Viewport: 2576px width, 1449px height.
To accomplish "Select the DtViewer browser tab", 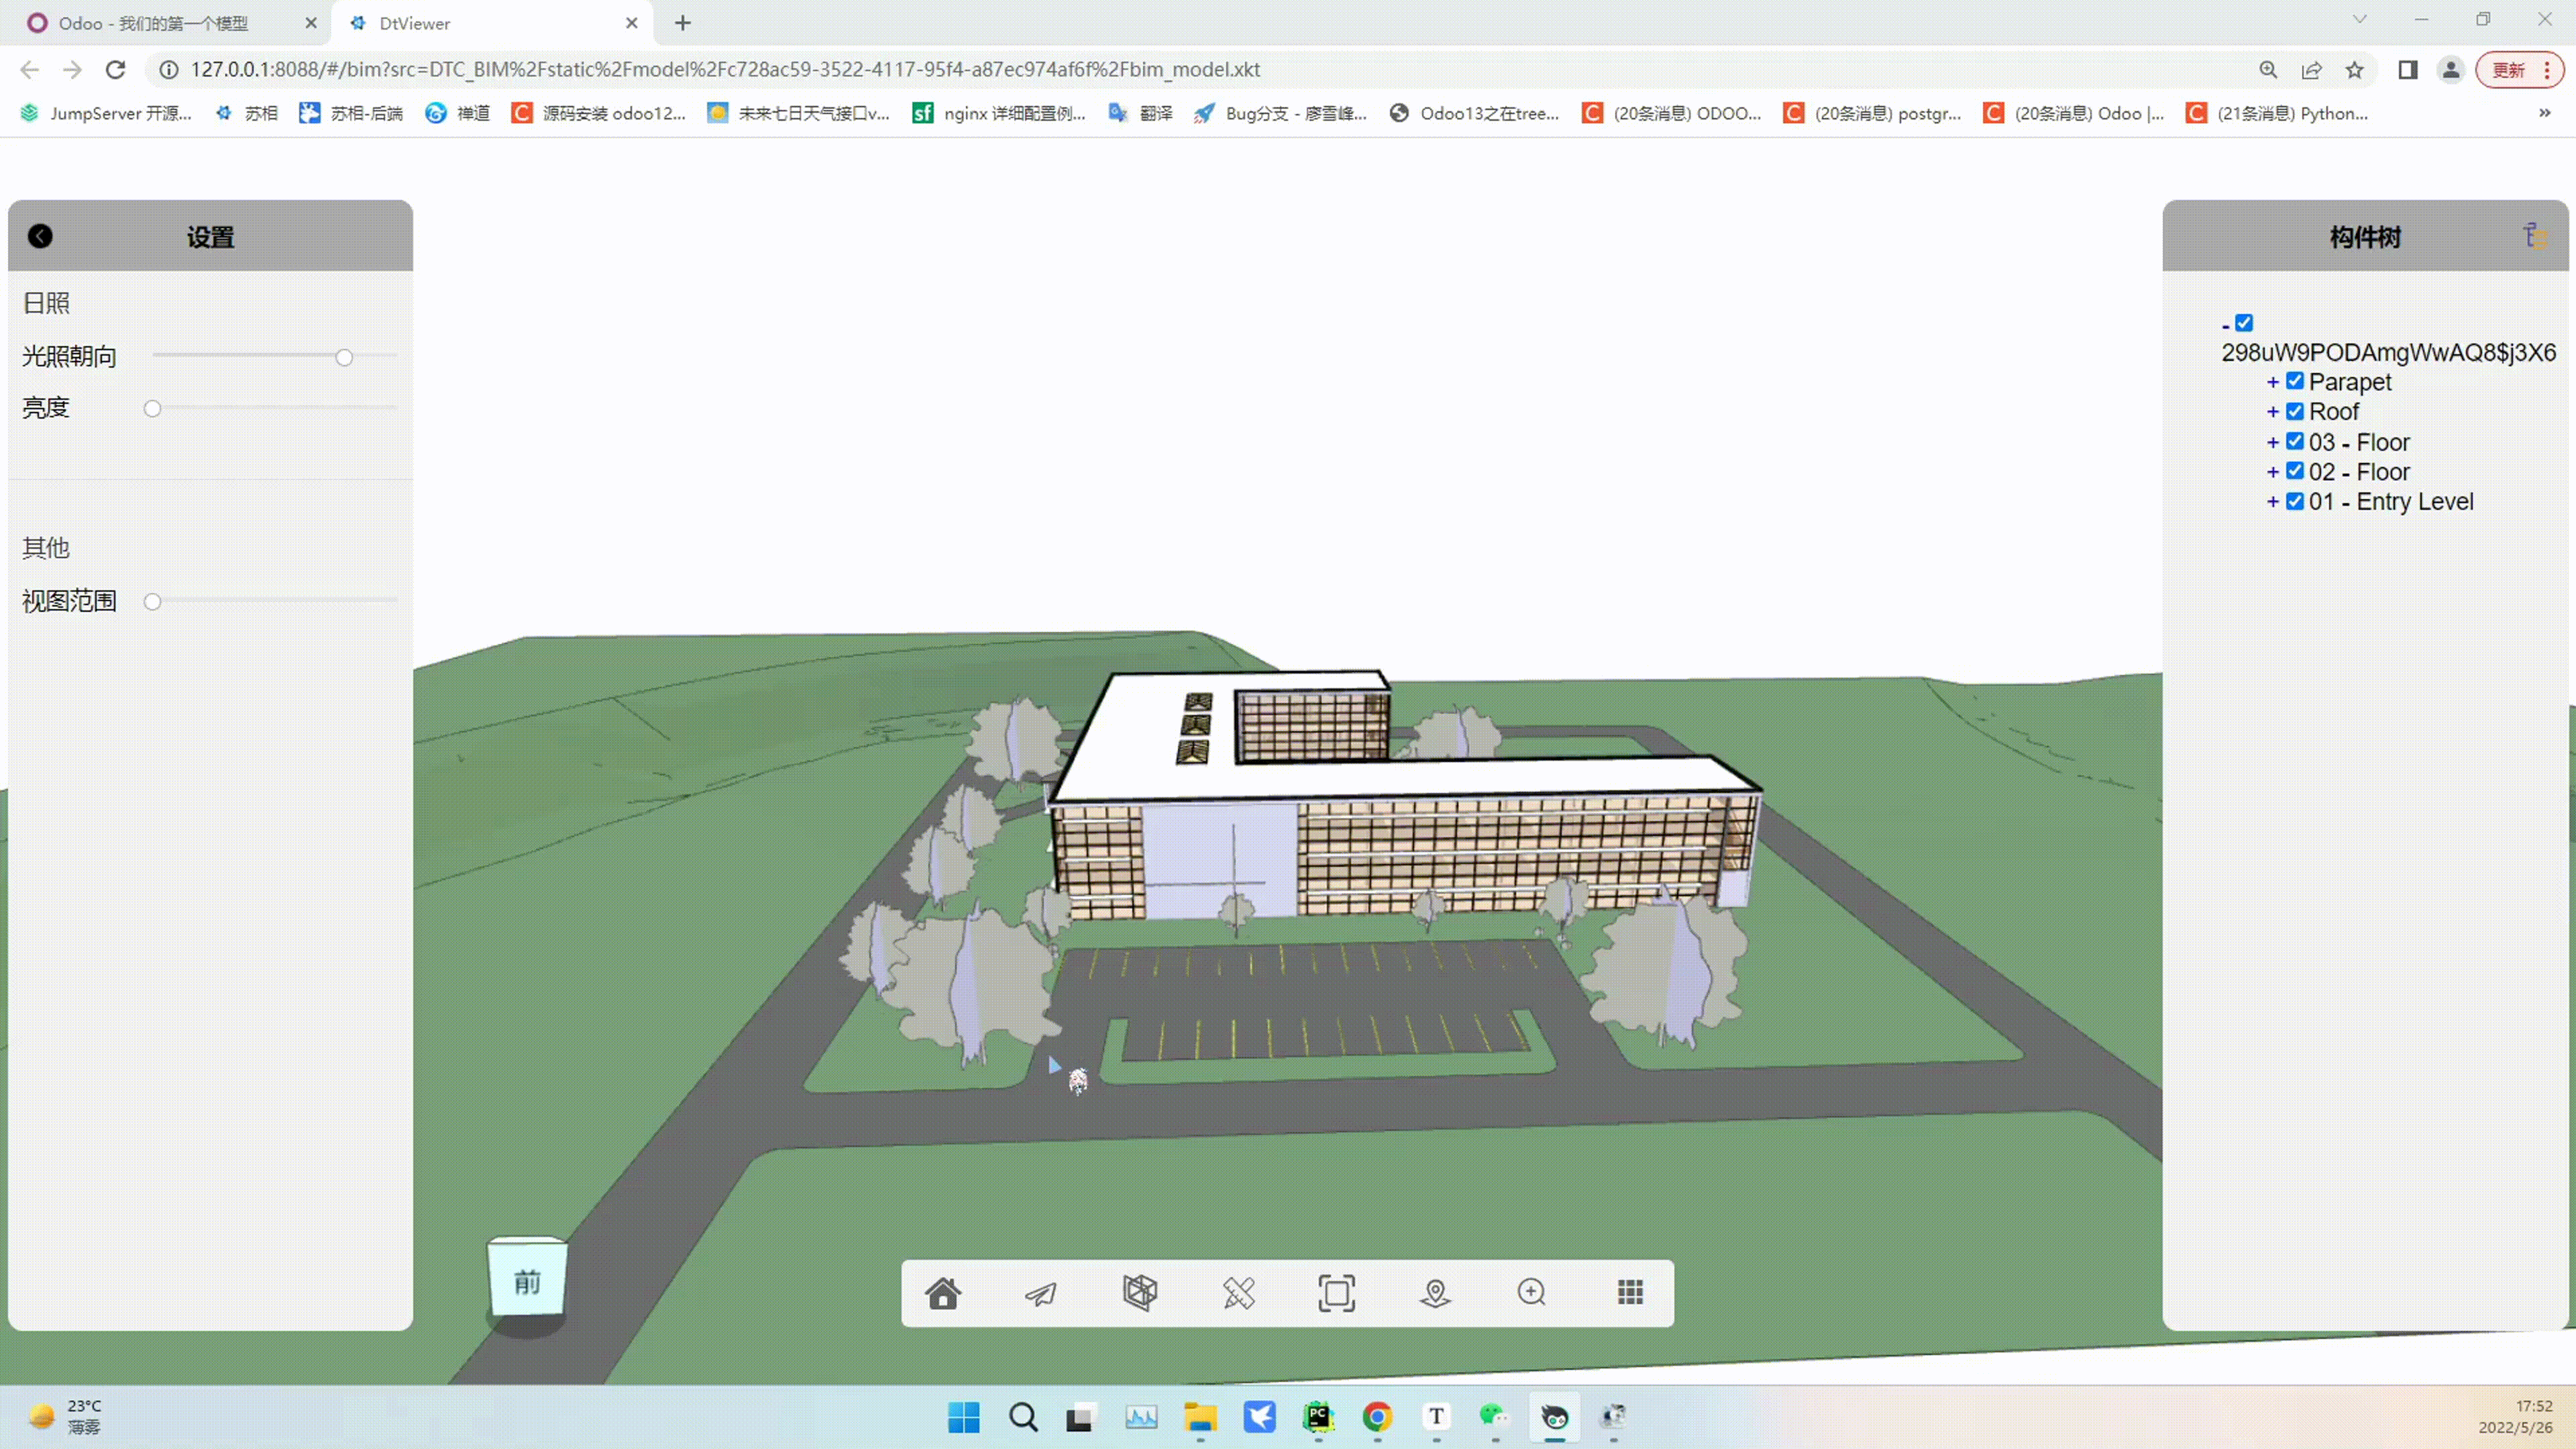I will click(x=414, y=23).
